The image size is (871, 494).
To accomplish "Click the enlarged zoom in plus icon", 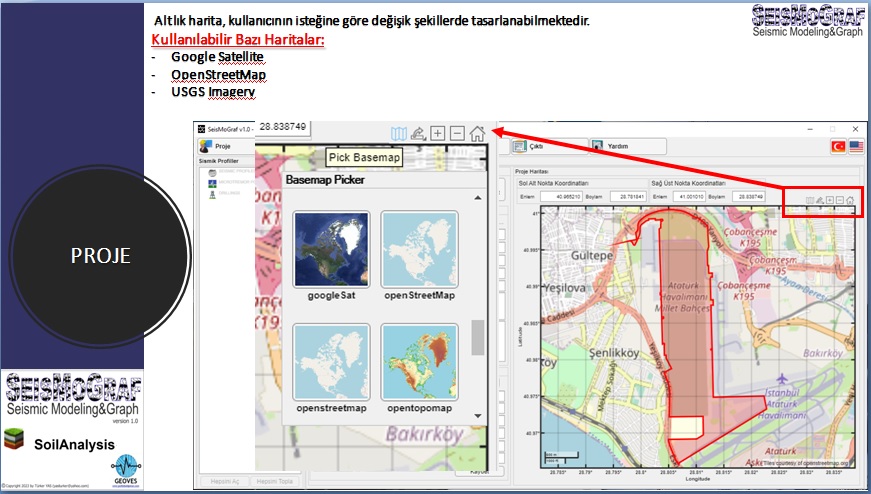I will point(438,133).
